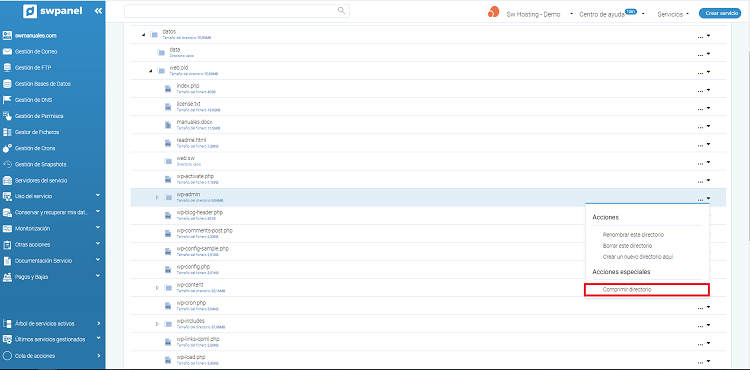Click the data folder icon
Image resolution: width=750 pixels, height=370 pixels.
pos(161,53)
